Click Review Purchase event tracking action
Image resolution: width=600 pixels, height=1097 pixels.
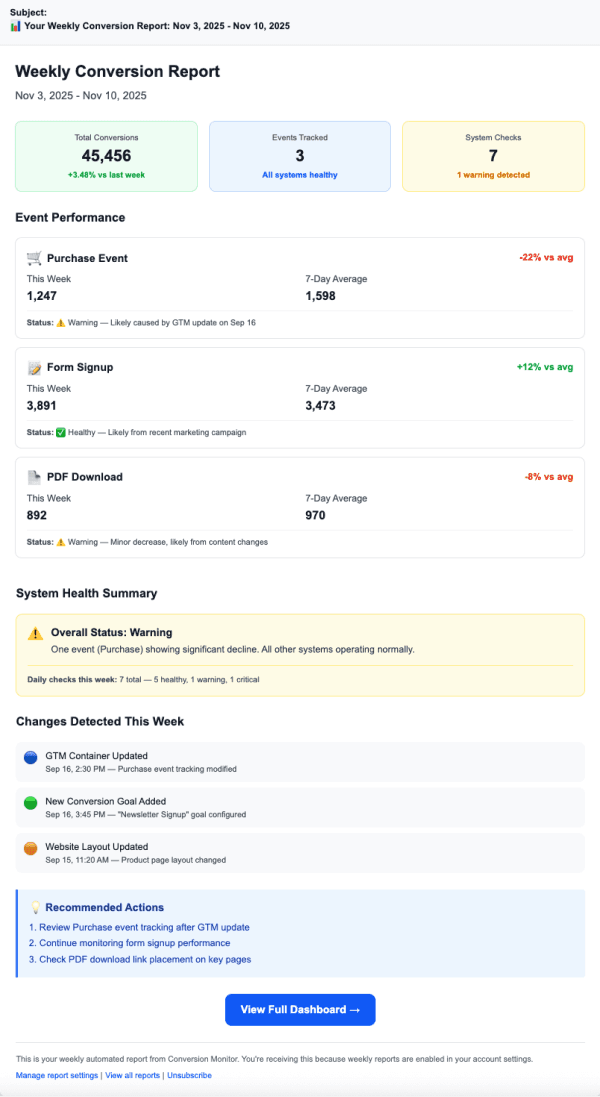tap(139, 927)
